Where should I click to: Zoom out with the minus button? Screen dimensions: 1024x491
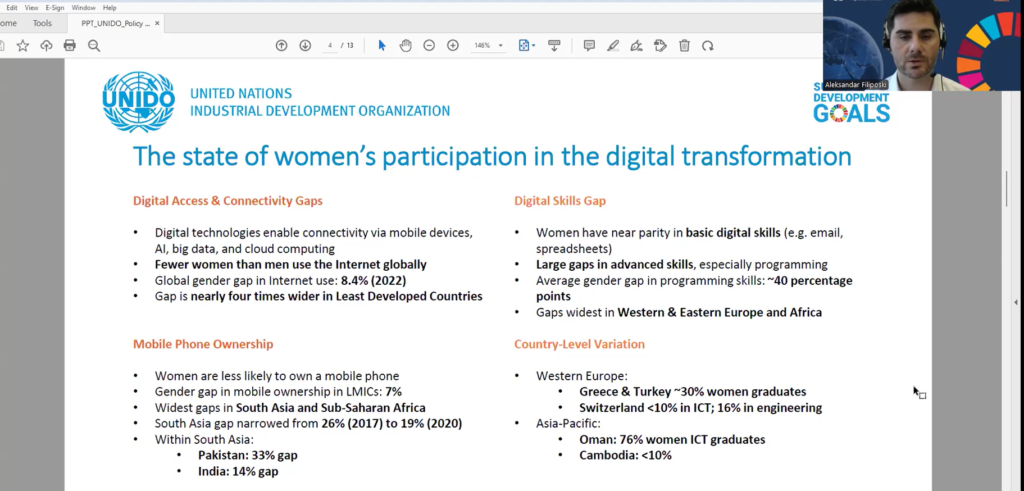pyautogui.click(x=429, y=45)
